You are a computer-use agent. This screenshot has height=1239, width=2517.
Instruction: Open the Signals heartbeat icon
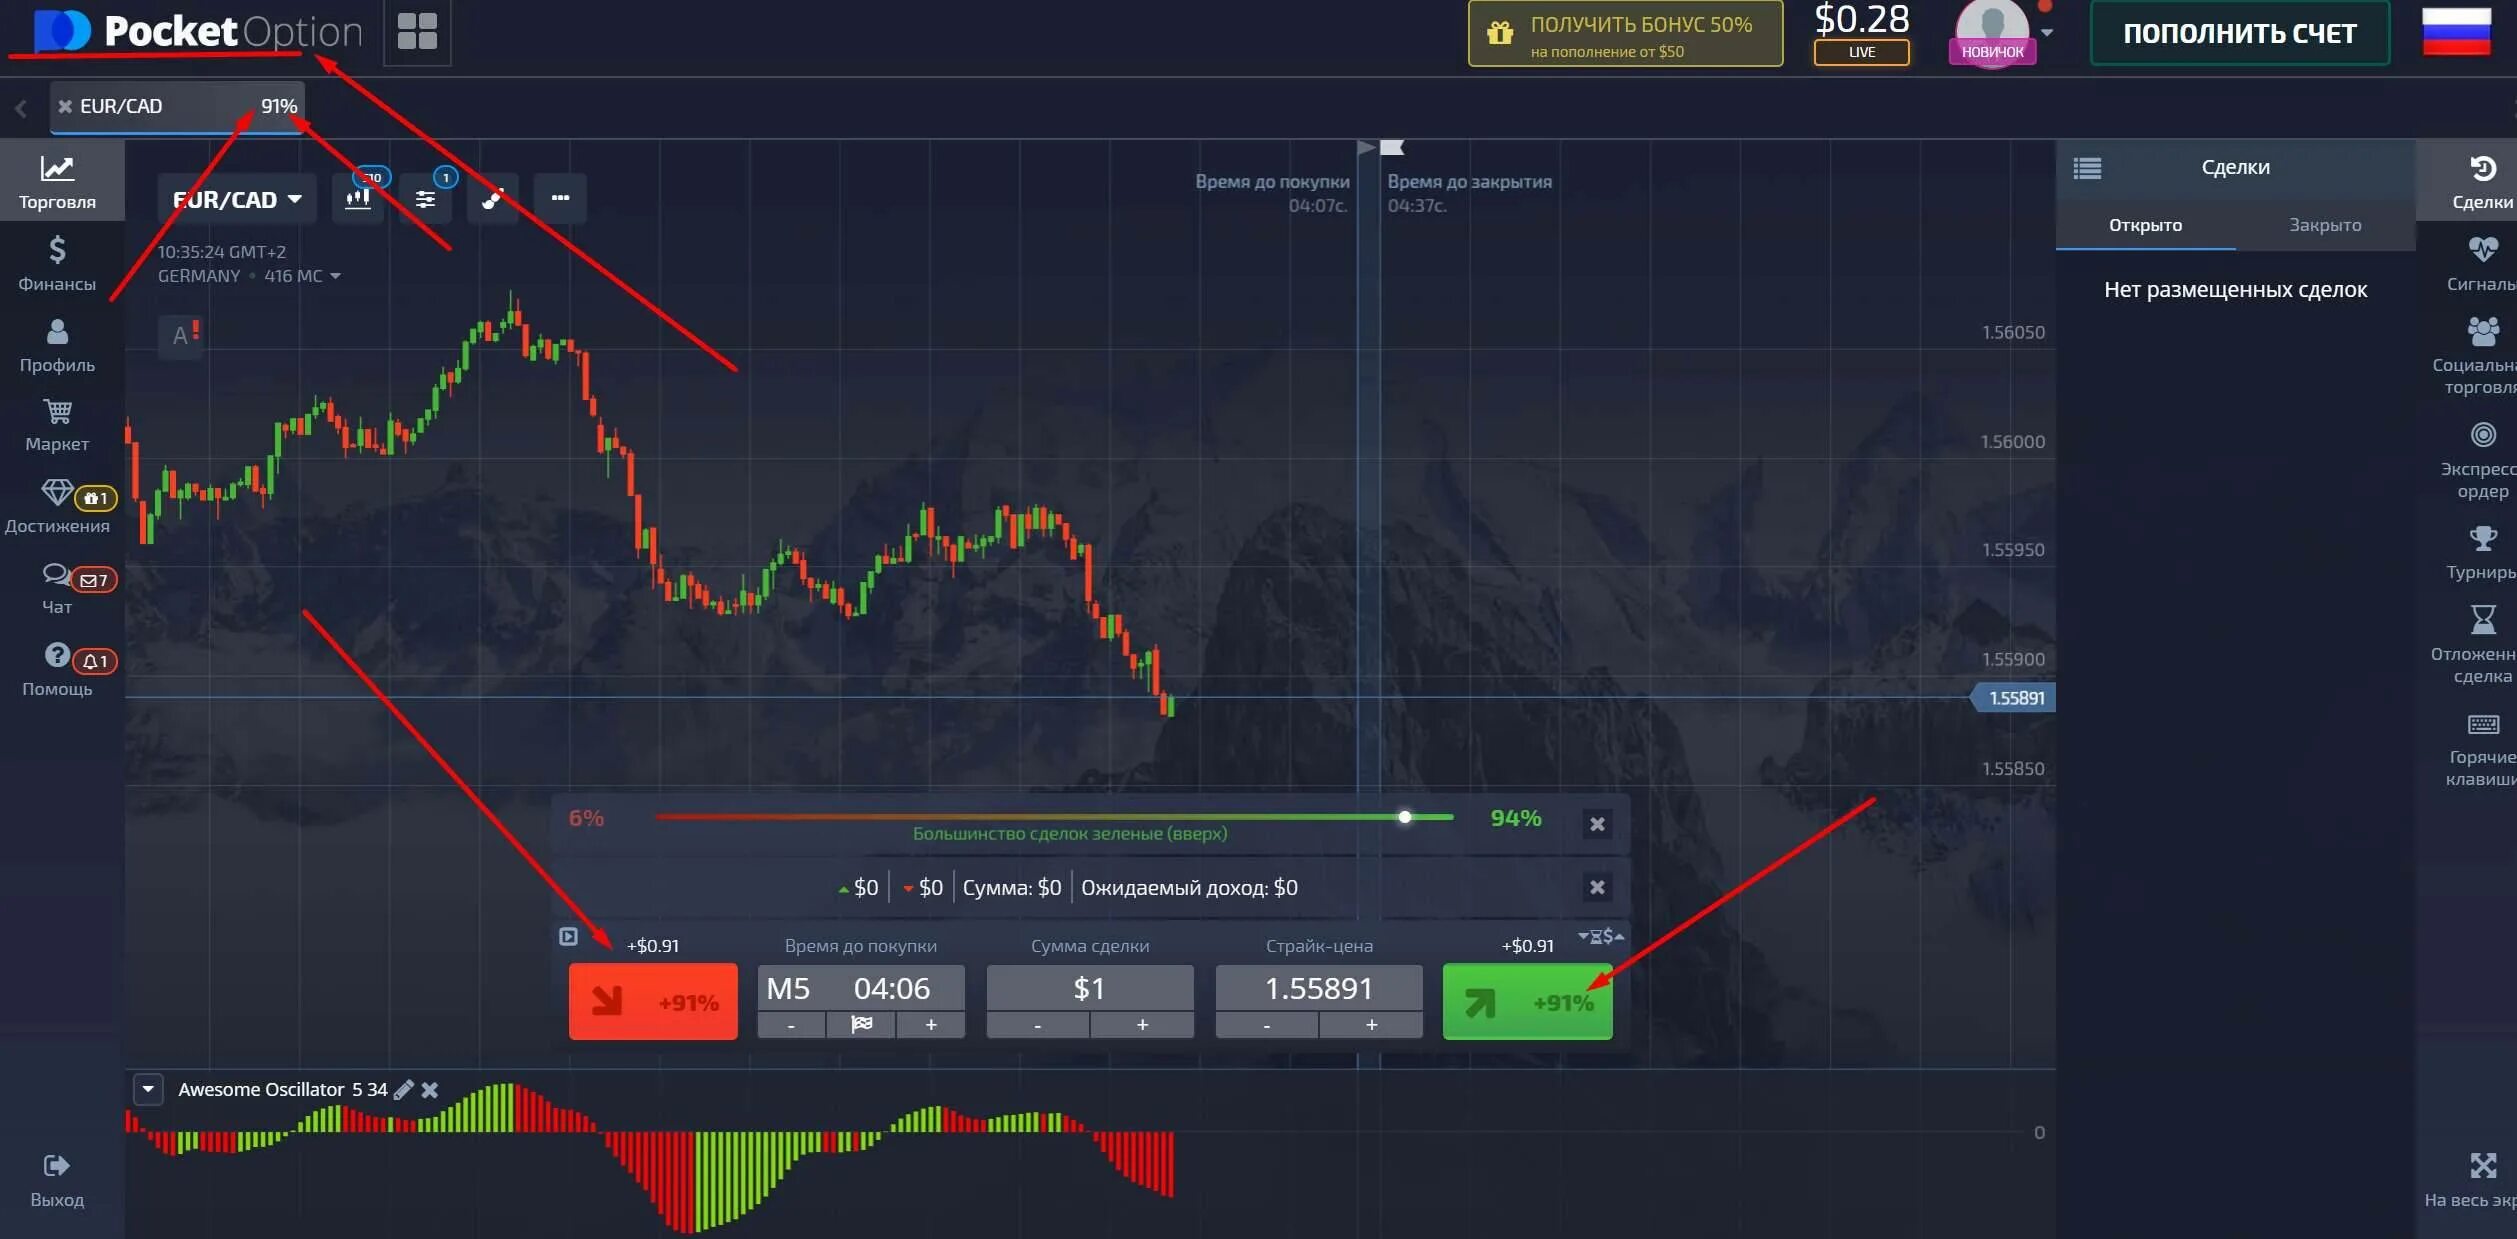click(x=2482, y=250)
